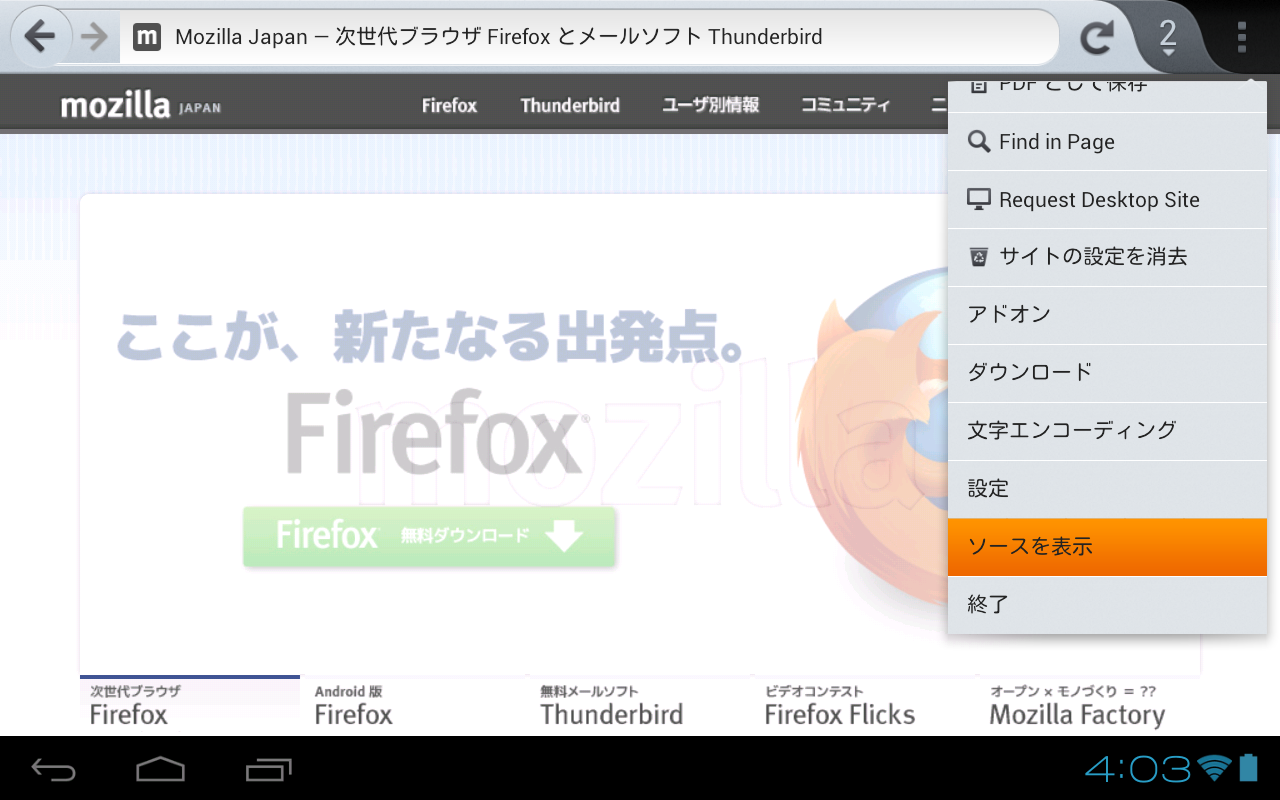Viewport: 1280px width, 800px height.
Task: Open アドオン from the menu
Action: [1107, 315]
